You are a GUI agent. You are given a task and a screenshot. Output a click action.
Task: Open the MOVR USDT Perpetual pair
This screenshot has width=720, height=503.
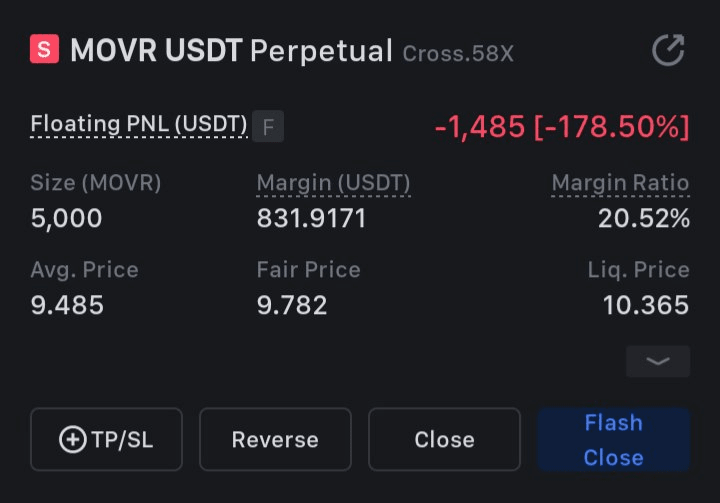click(231, 50)
